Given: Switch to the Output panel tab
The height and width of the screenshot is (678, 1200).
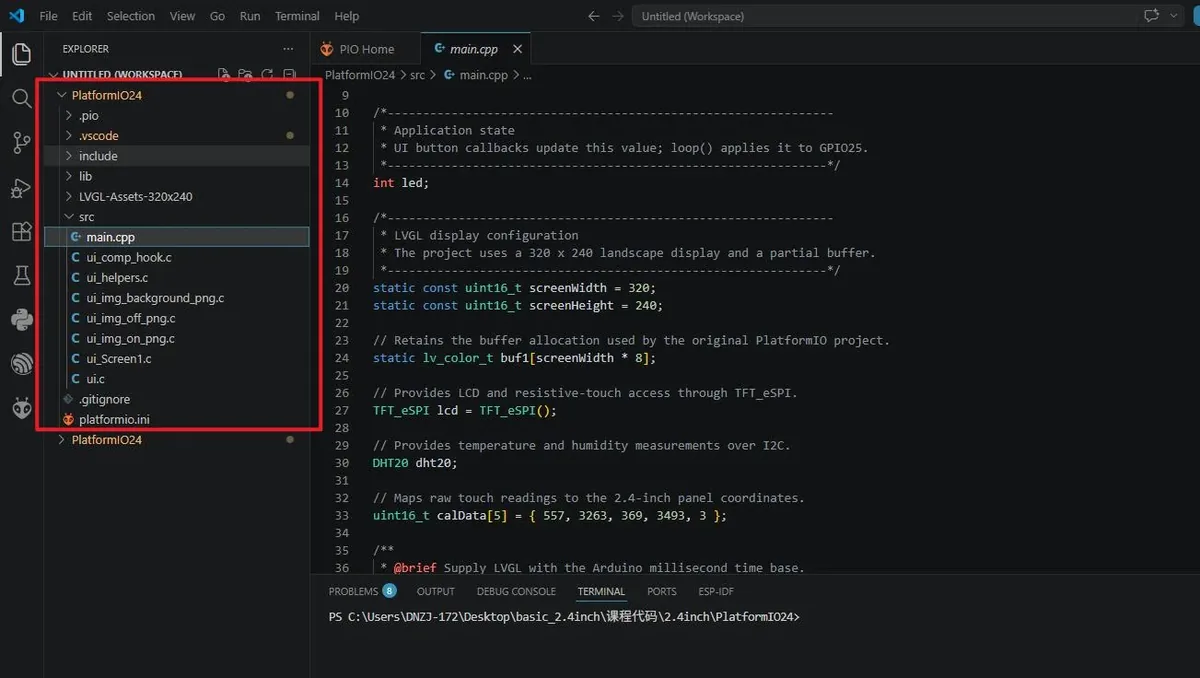Looking at the screenshot, I should coord(436,591).
